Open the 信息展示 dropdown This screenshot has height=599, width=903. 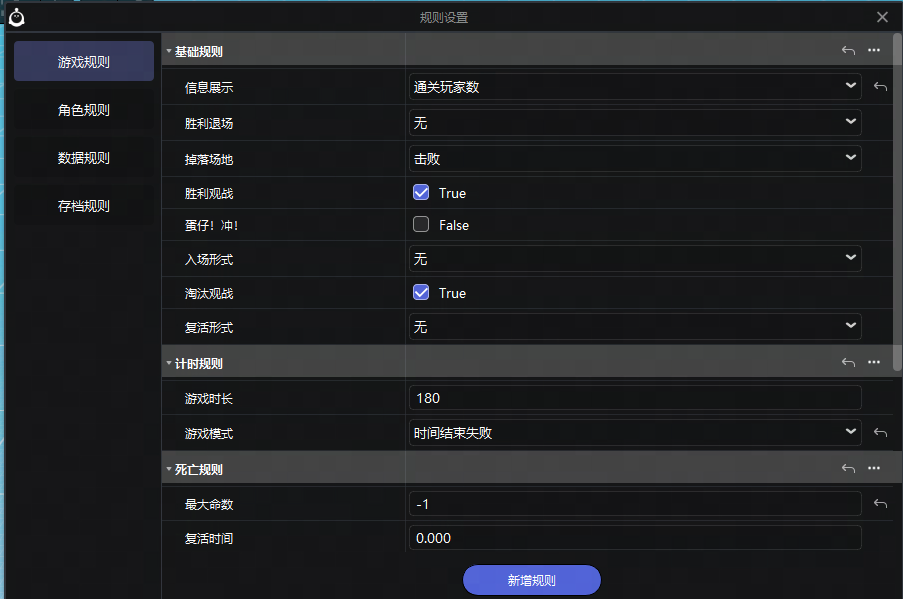point(635,87)
